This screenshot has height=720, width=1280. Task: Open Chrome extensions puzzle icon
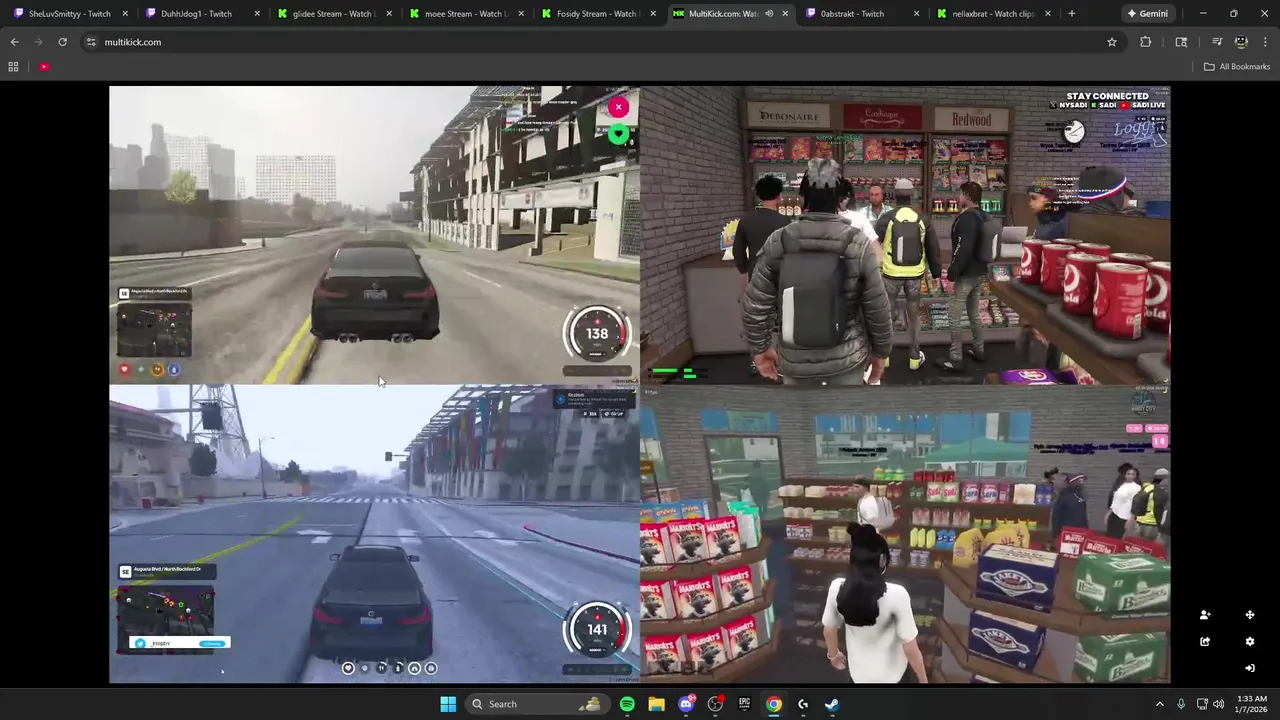pos(1145,42)
